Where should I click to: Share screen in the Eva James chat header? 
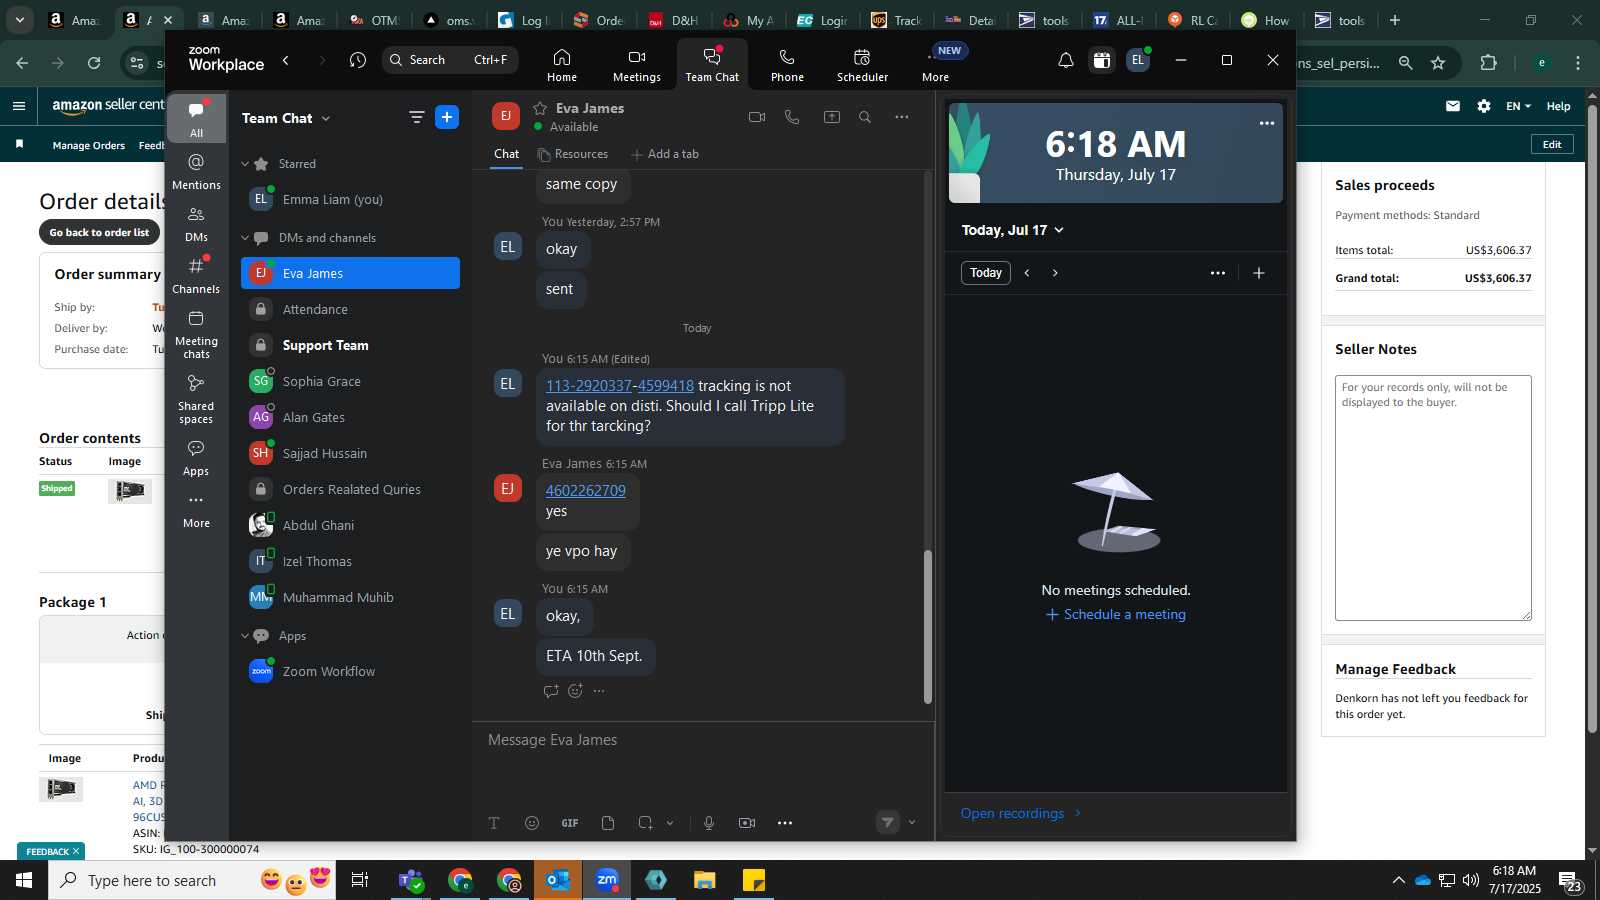pyautogui.click(x=831, y=117)
